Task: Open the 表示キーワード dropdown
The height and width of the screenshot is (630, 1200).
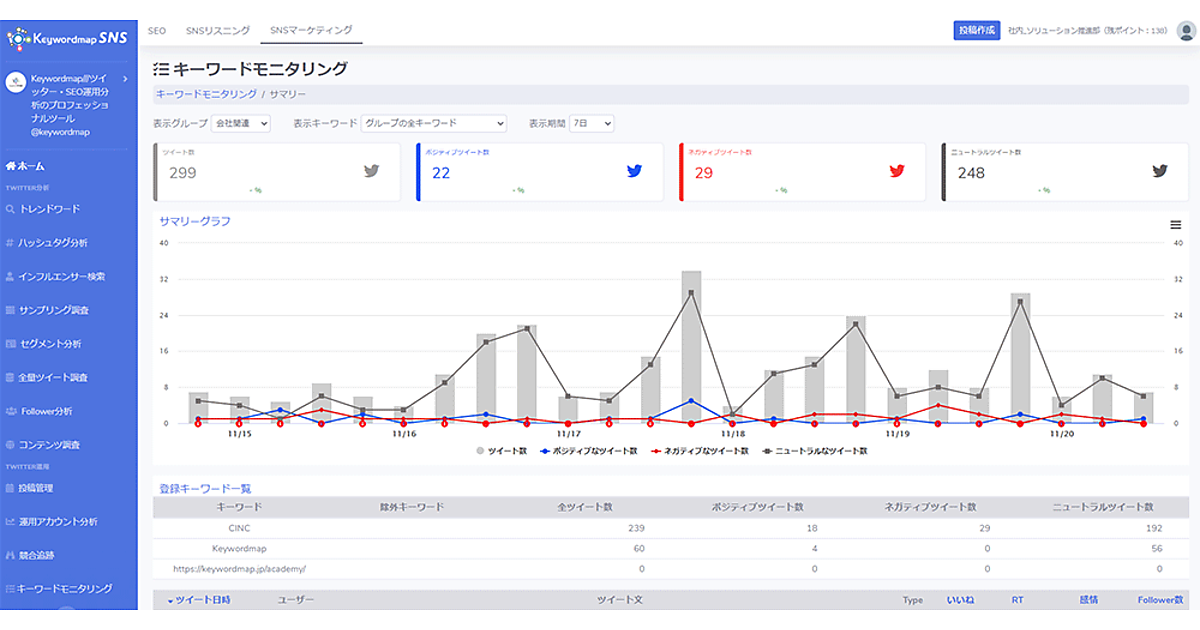Action: click(x=433, y=123)
